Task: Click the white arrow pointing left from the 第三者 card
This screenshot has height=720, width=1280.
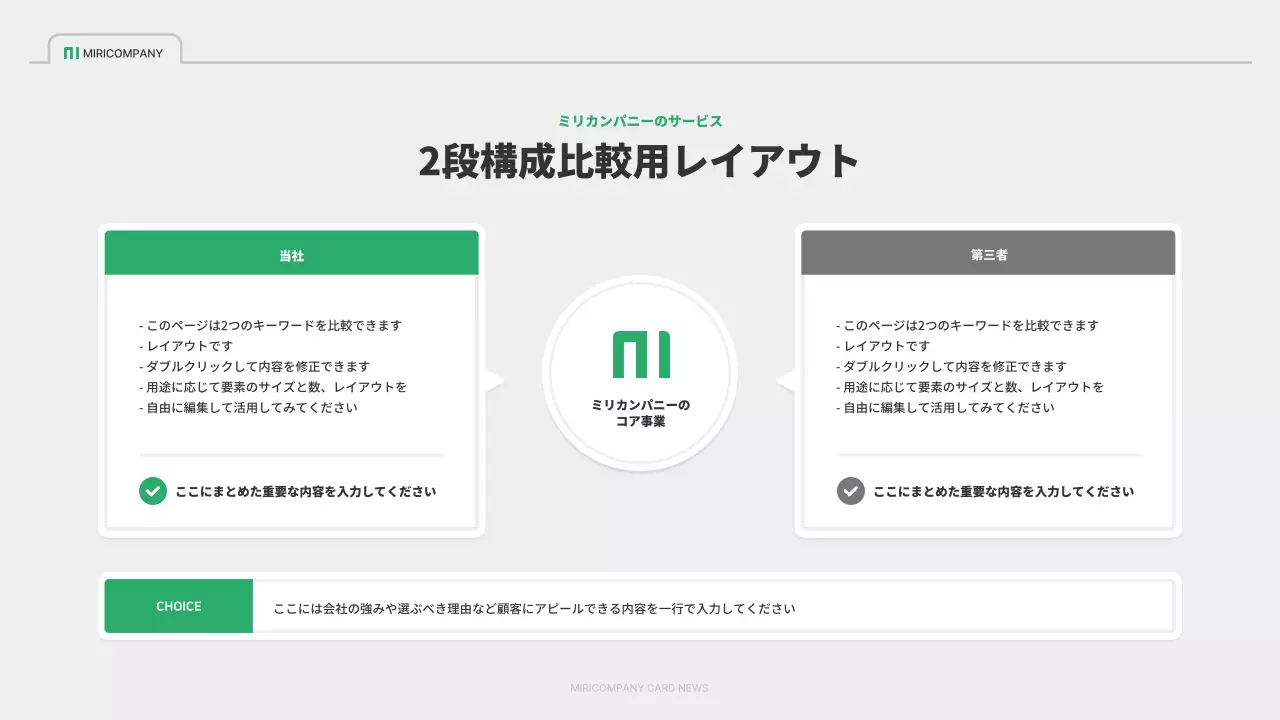Action: pos(787,380)
